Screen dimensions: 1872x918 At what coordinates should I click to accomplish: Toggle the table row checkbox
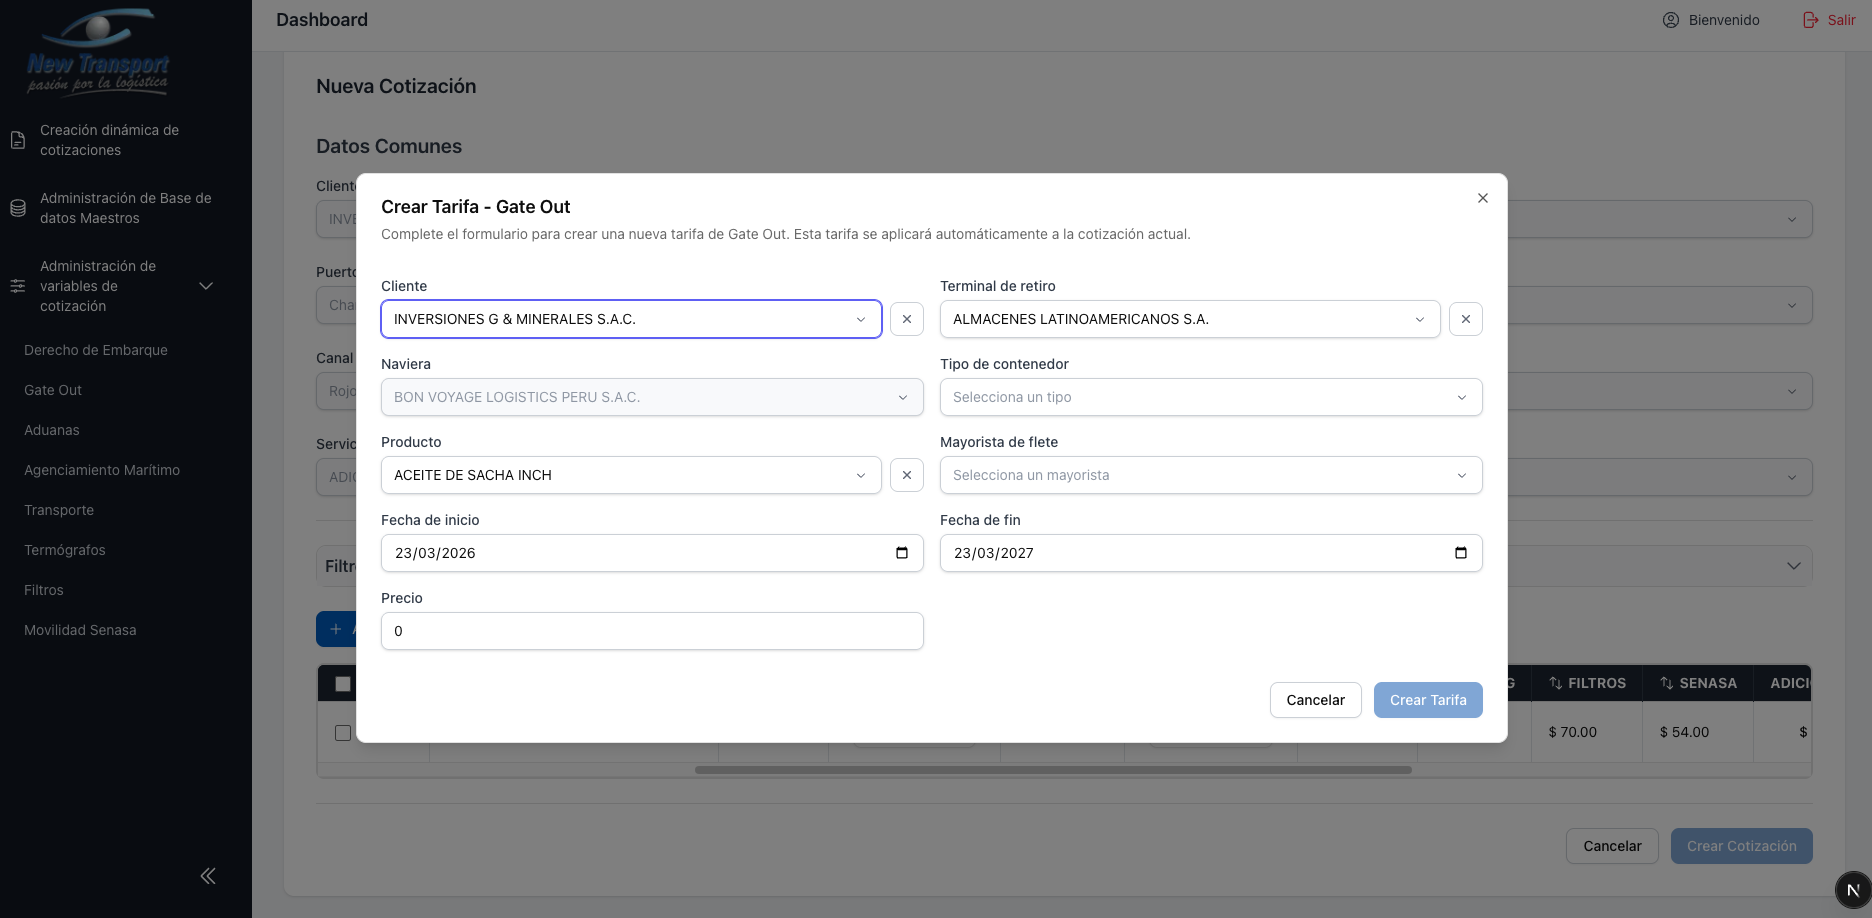pos(343,733)
